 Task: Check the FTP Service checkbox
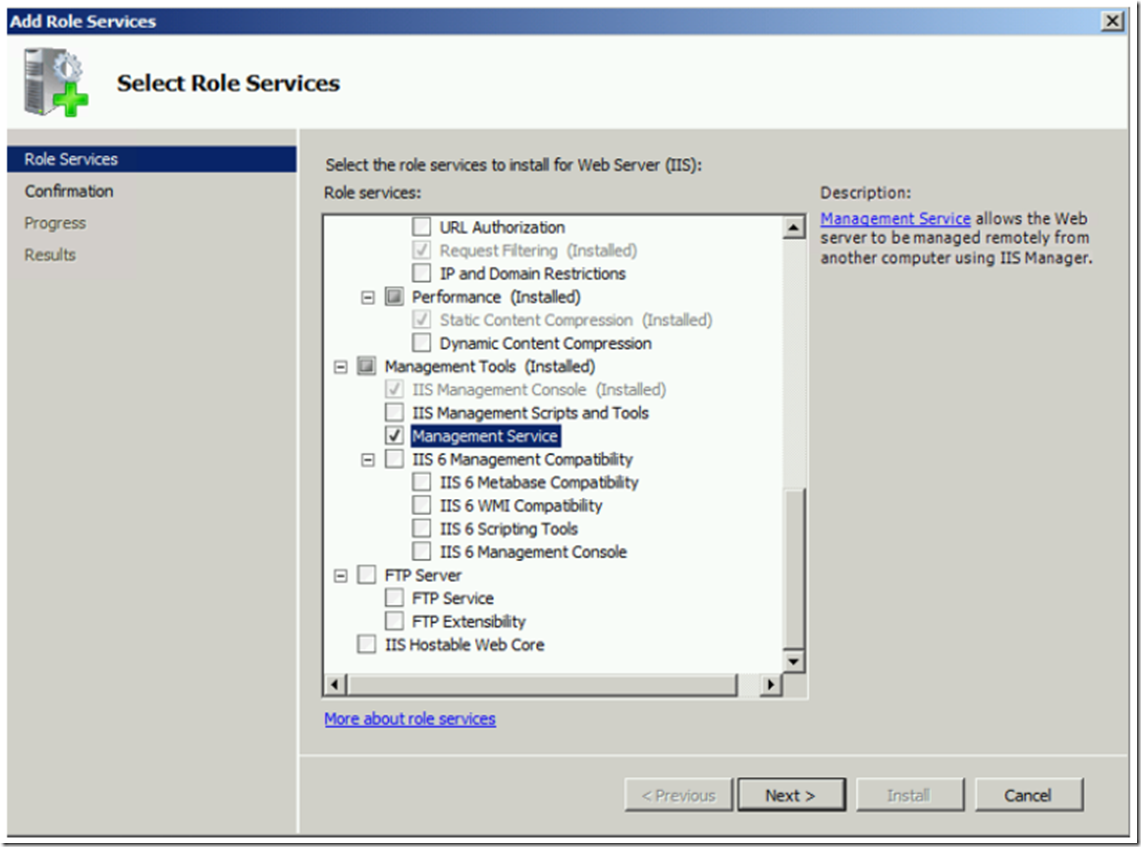[x=394, y=598]
